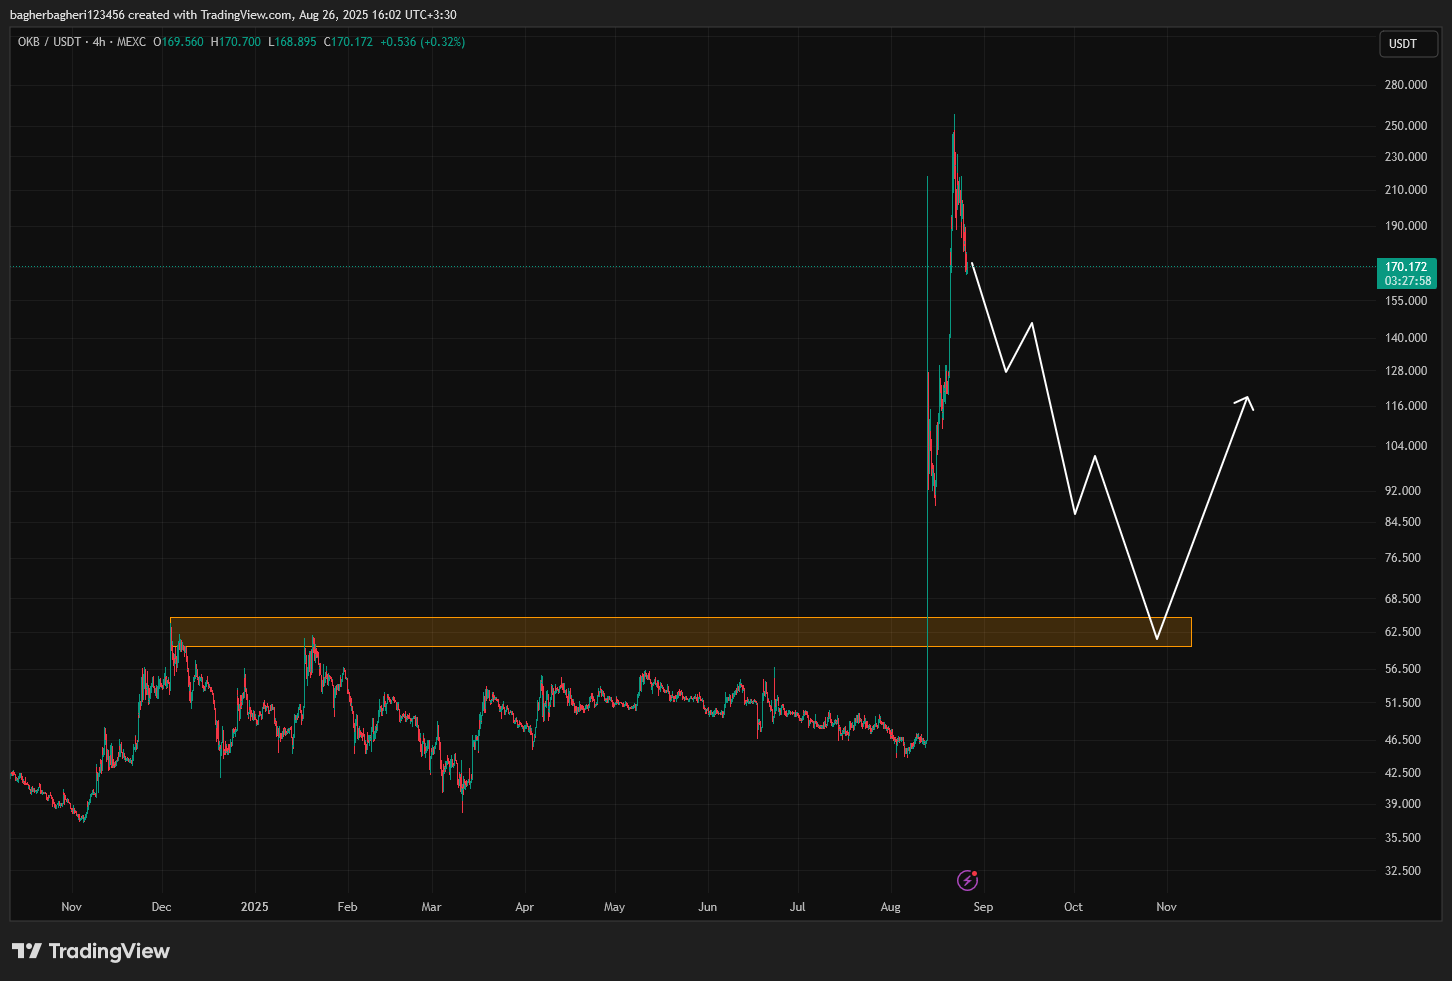Click the +0.536 (+0.32%) change value
1452x981 pixels.
422,42
